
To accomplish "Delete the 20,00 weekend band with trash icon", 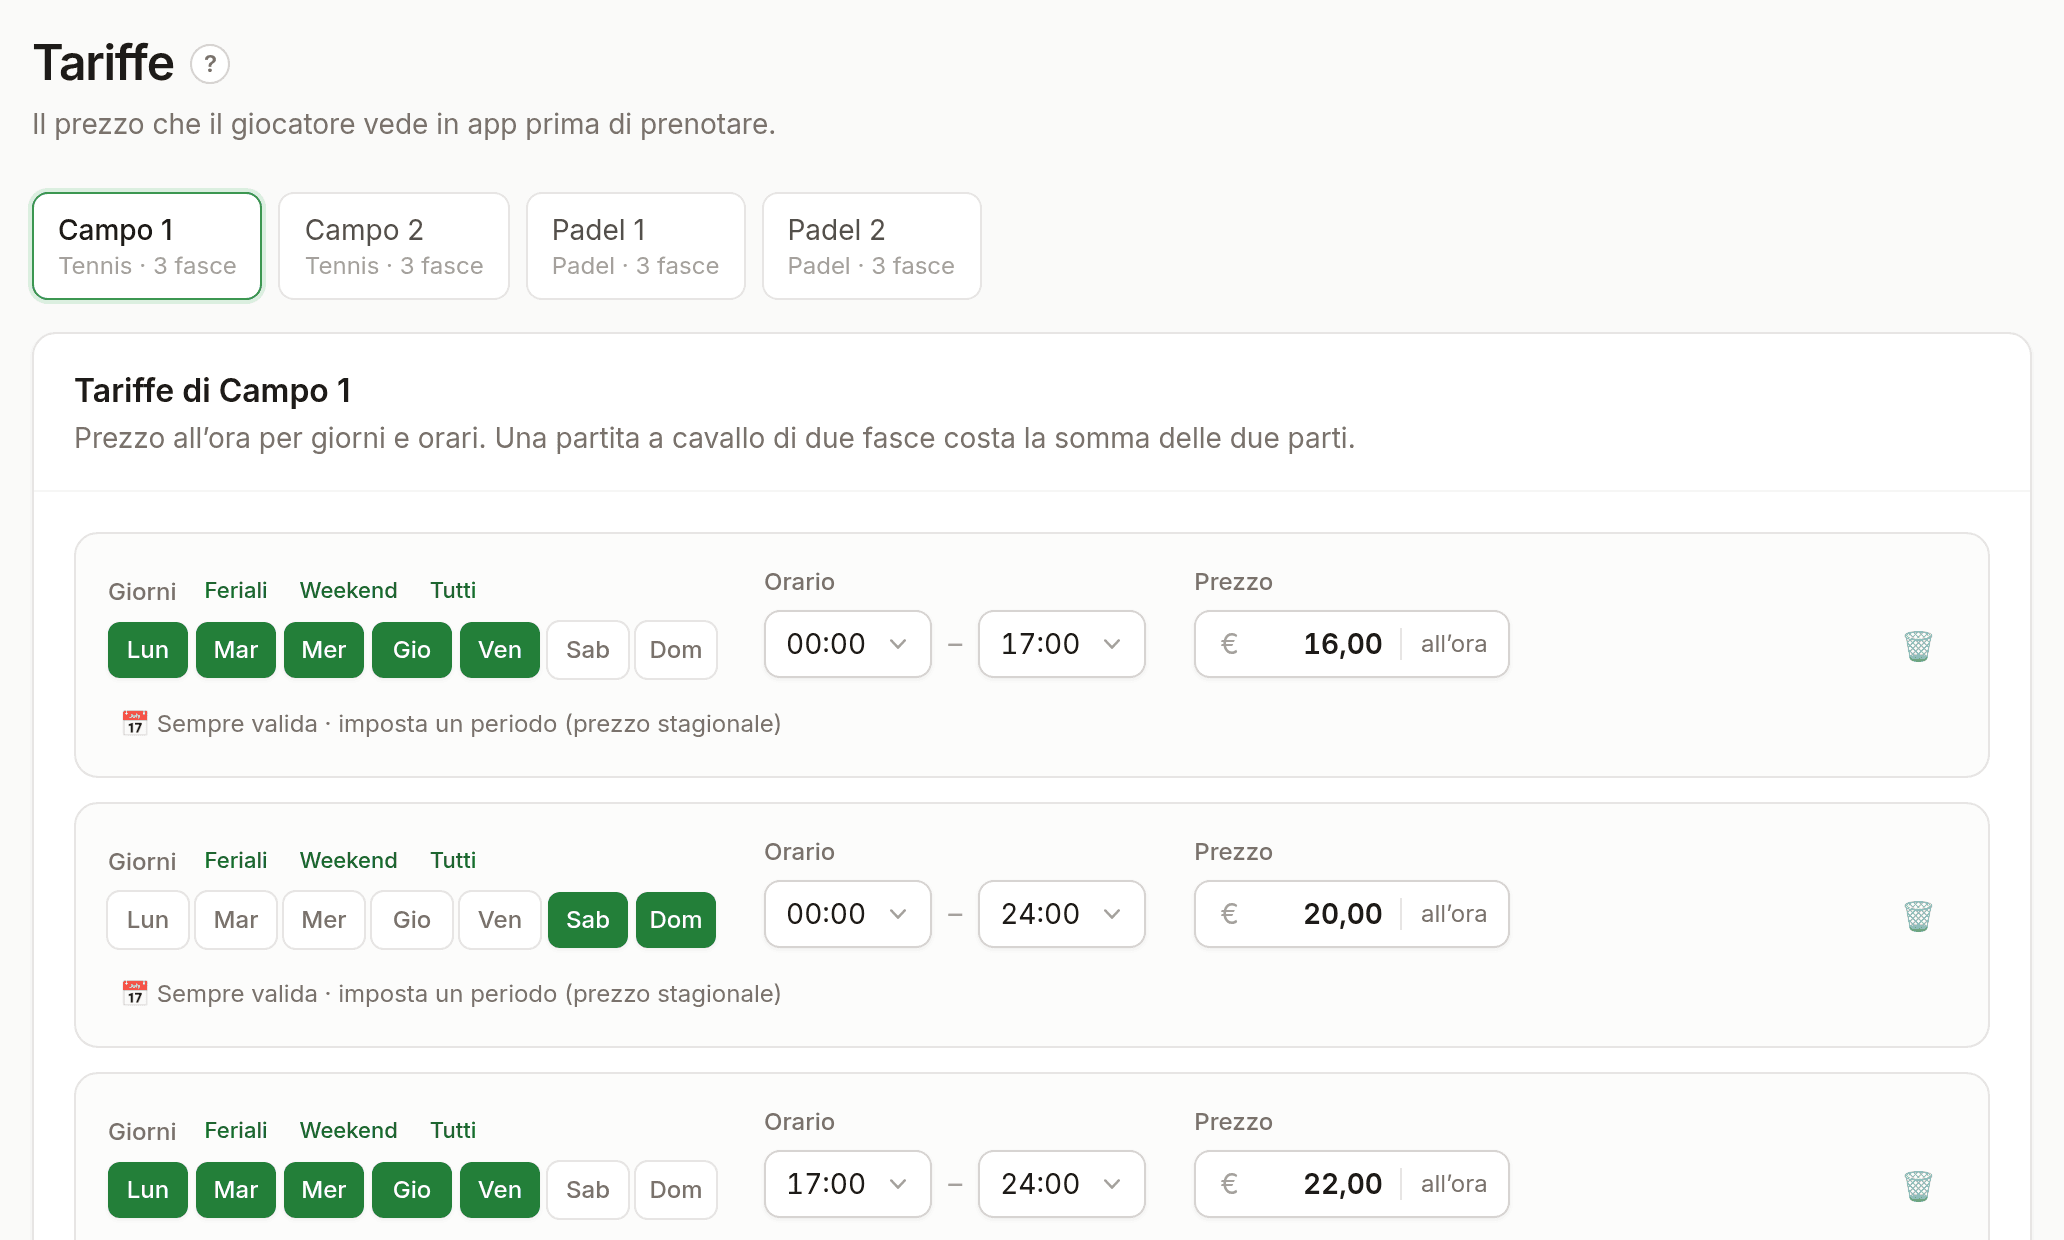I will pos(1918,916).
